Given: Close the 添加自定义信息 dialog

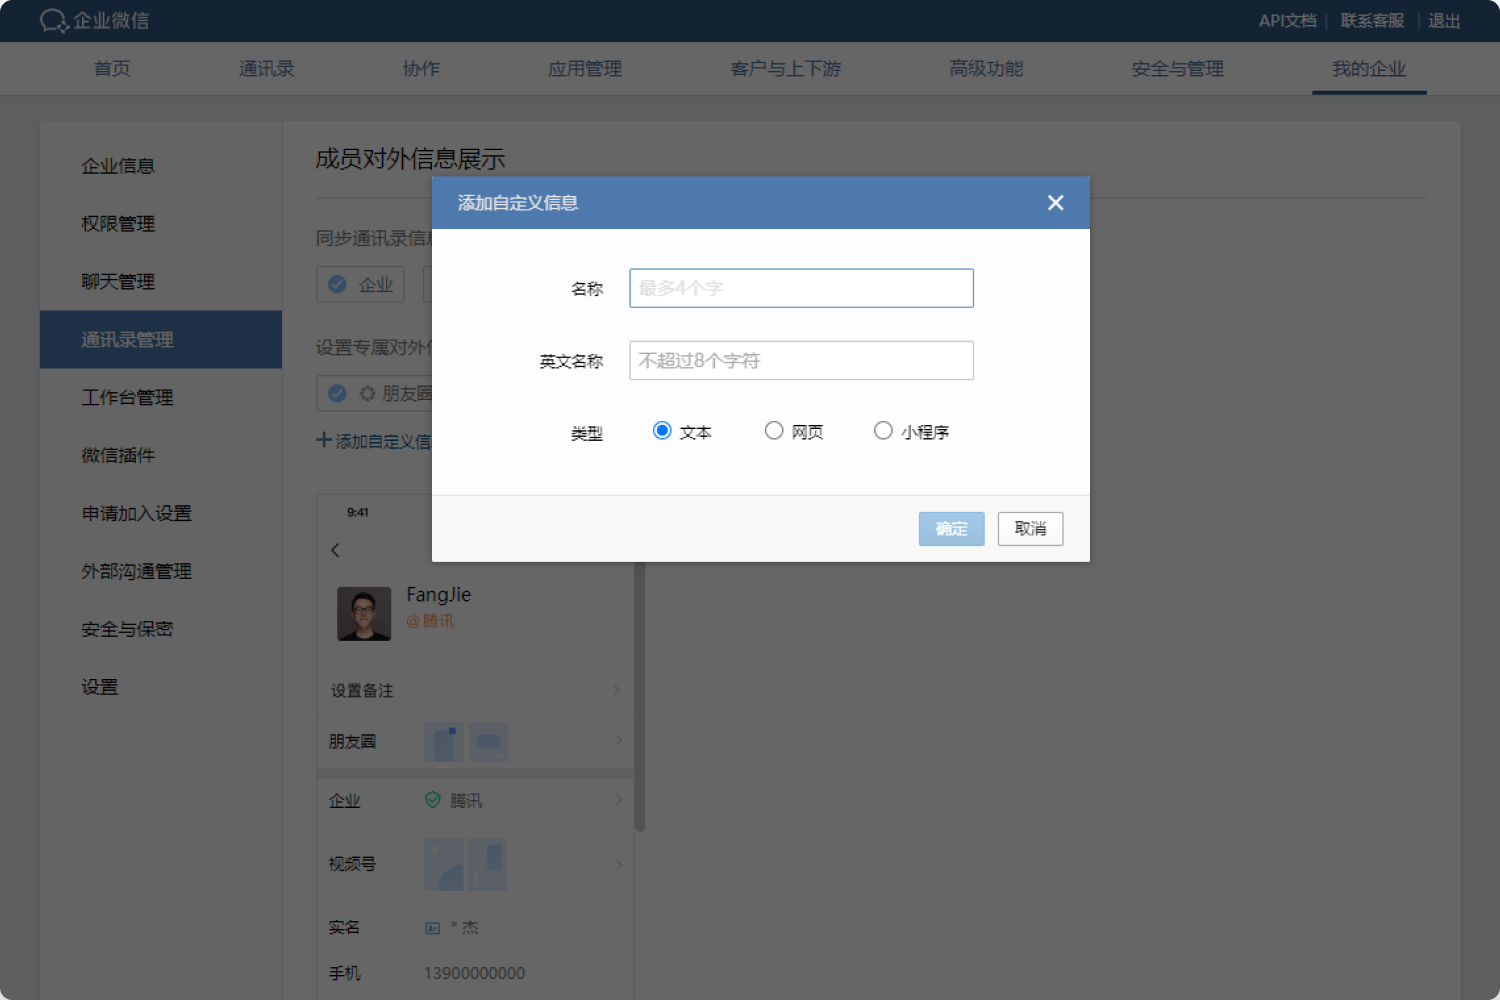Looking at the screenshot, I should pos(1055,202).
